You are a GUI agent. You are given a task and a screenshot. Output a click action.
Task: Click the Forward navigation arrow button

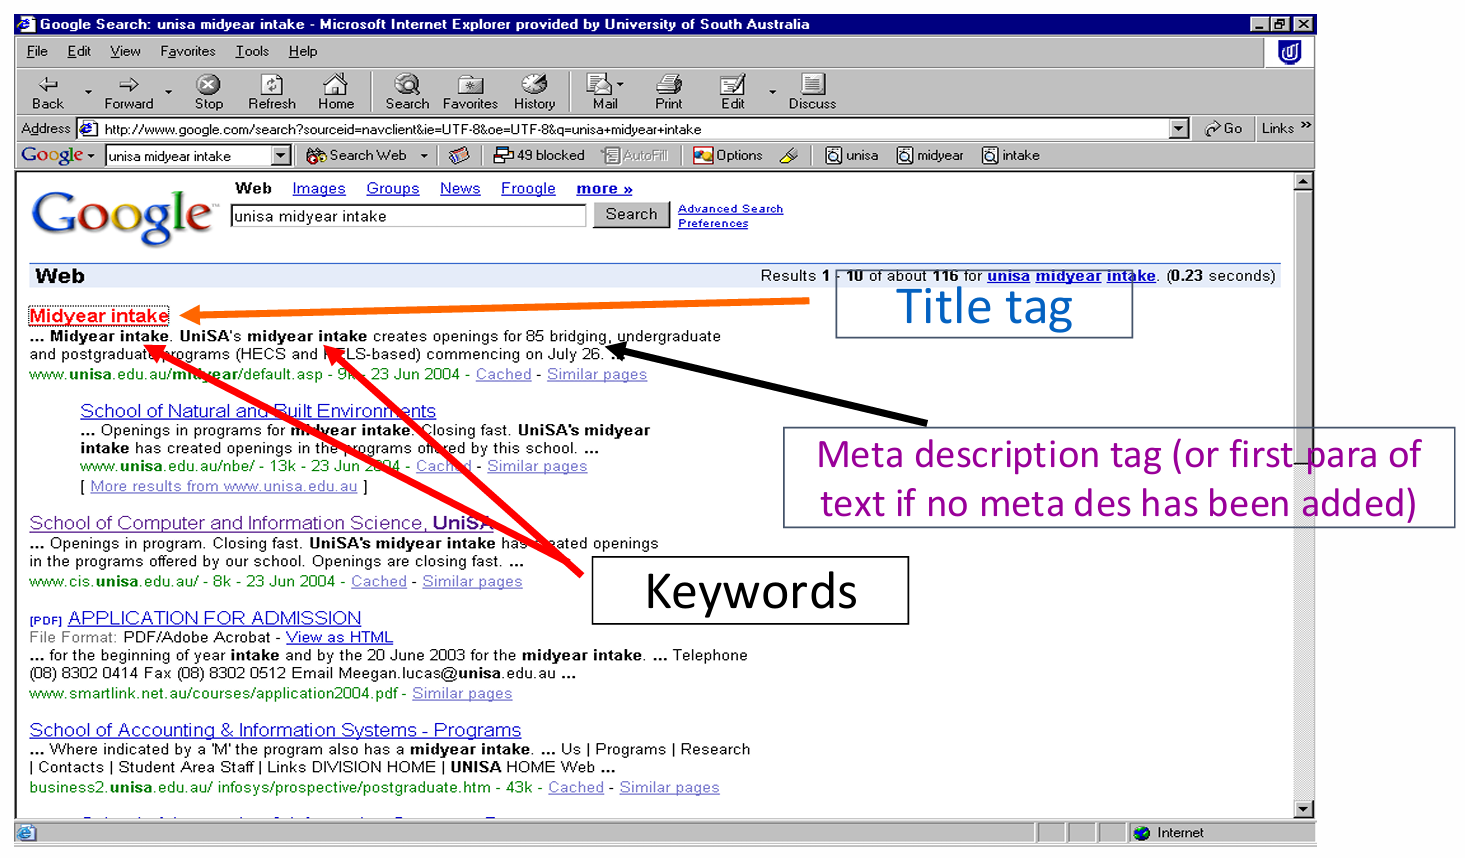point(129,92)
